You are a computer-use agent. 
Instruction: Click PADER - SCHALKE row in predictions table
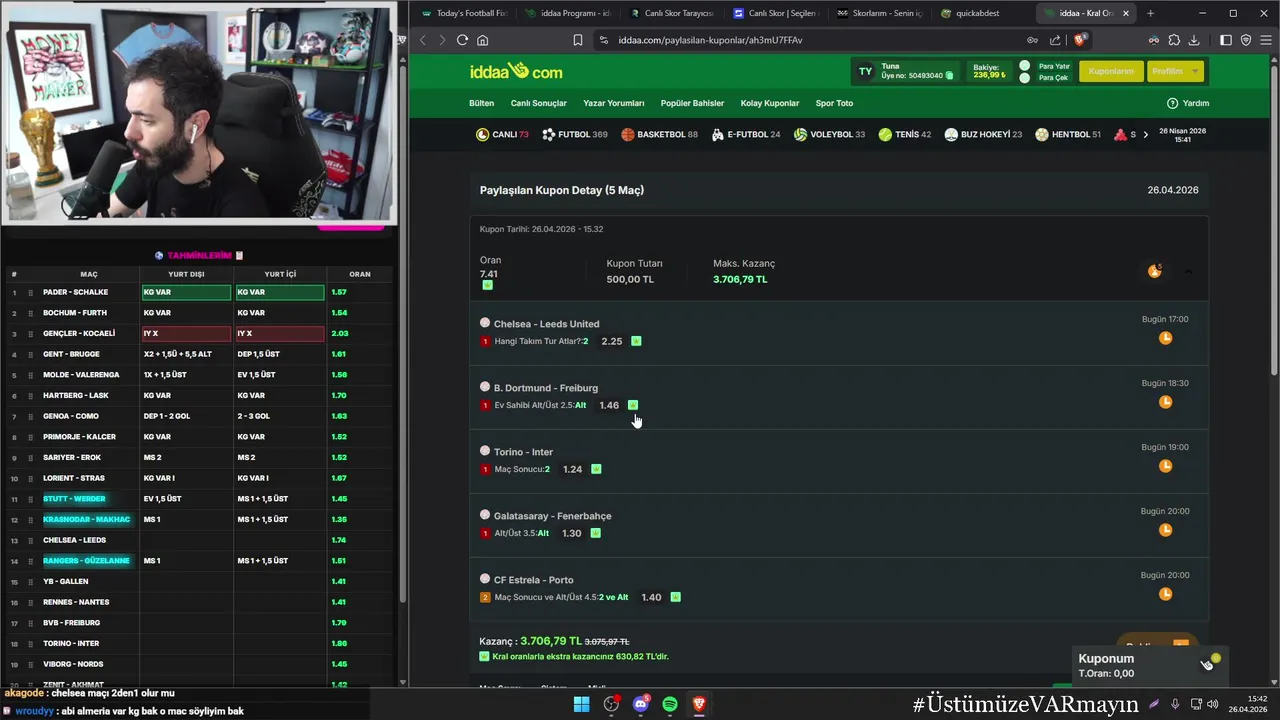click(x=200, y=292)
